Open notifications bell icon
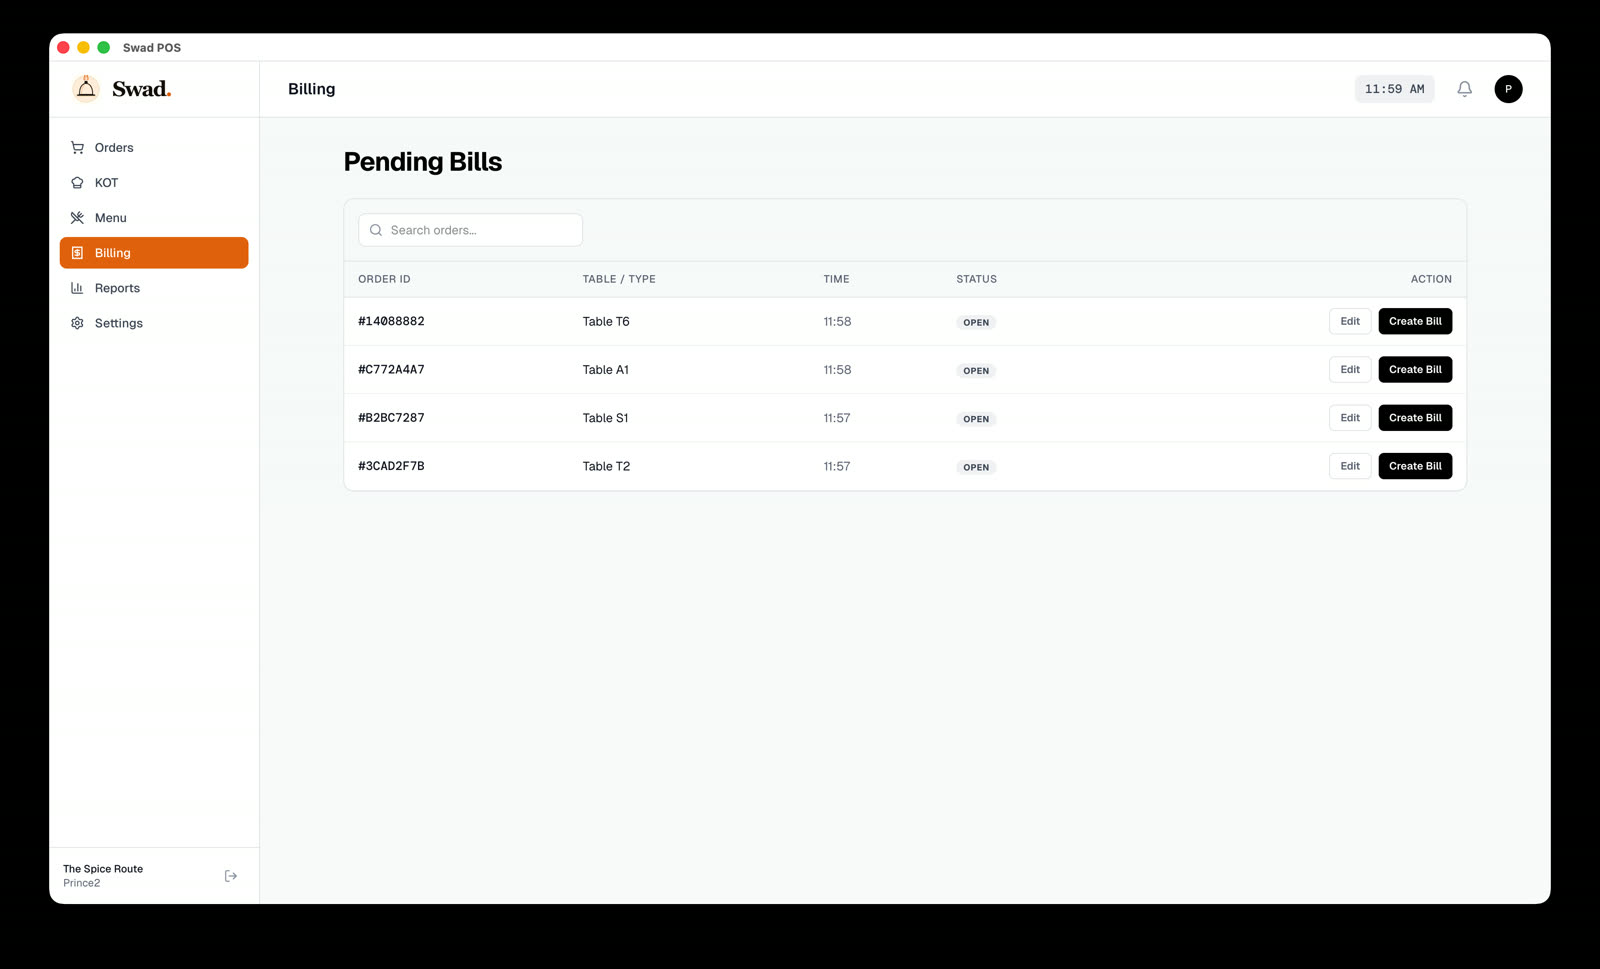Viewport: 1600px width, 969px height. pyautogui.click(x=1464, y=89)
